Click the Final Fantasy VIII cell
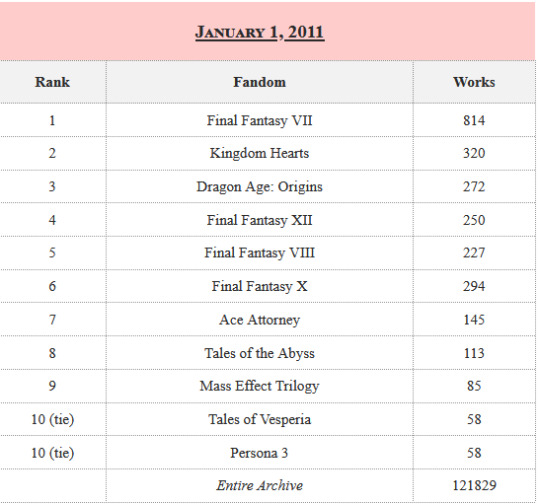The height and width of the screenshot is (504, 540). (x=260, y=253)
